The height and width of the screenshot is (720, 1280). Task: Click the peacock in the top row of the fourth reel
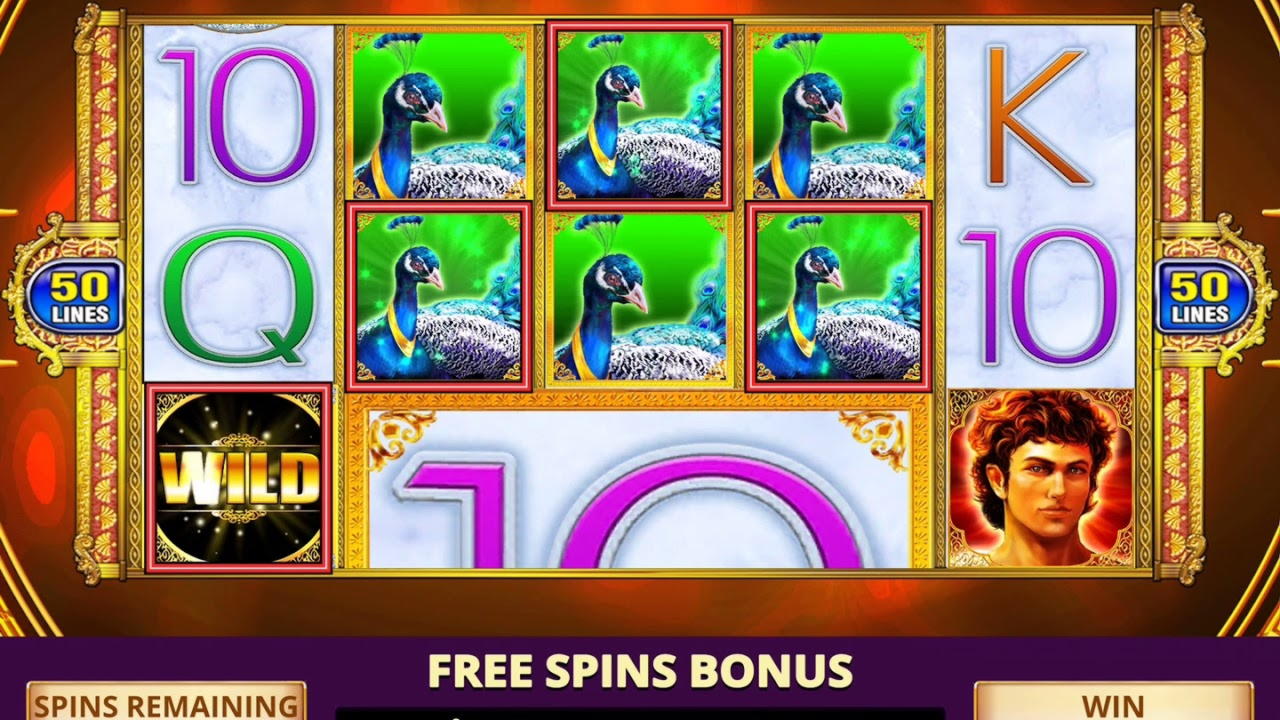[x=838, y=113]
